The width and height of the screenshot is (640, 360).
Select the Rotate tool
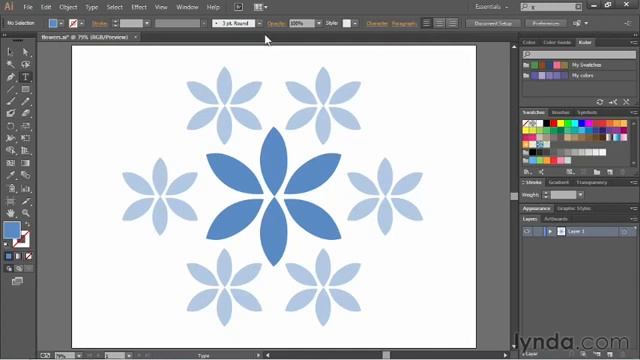(x=10, y=126)
